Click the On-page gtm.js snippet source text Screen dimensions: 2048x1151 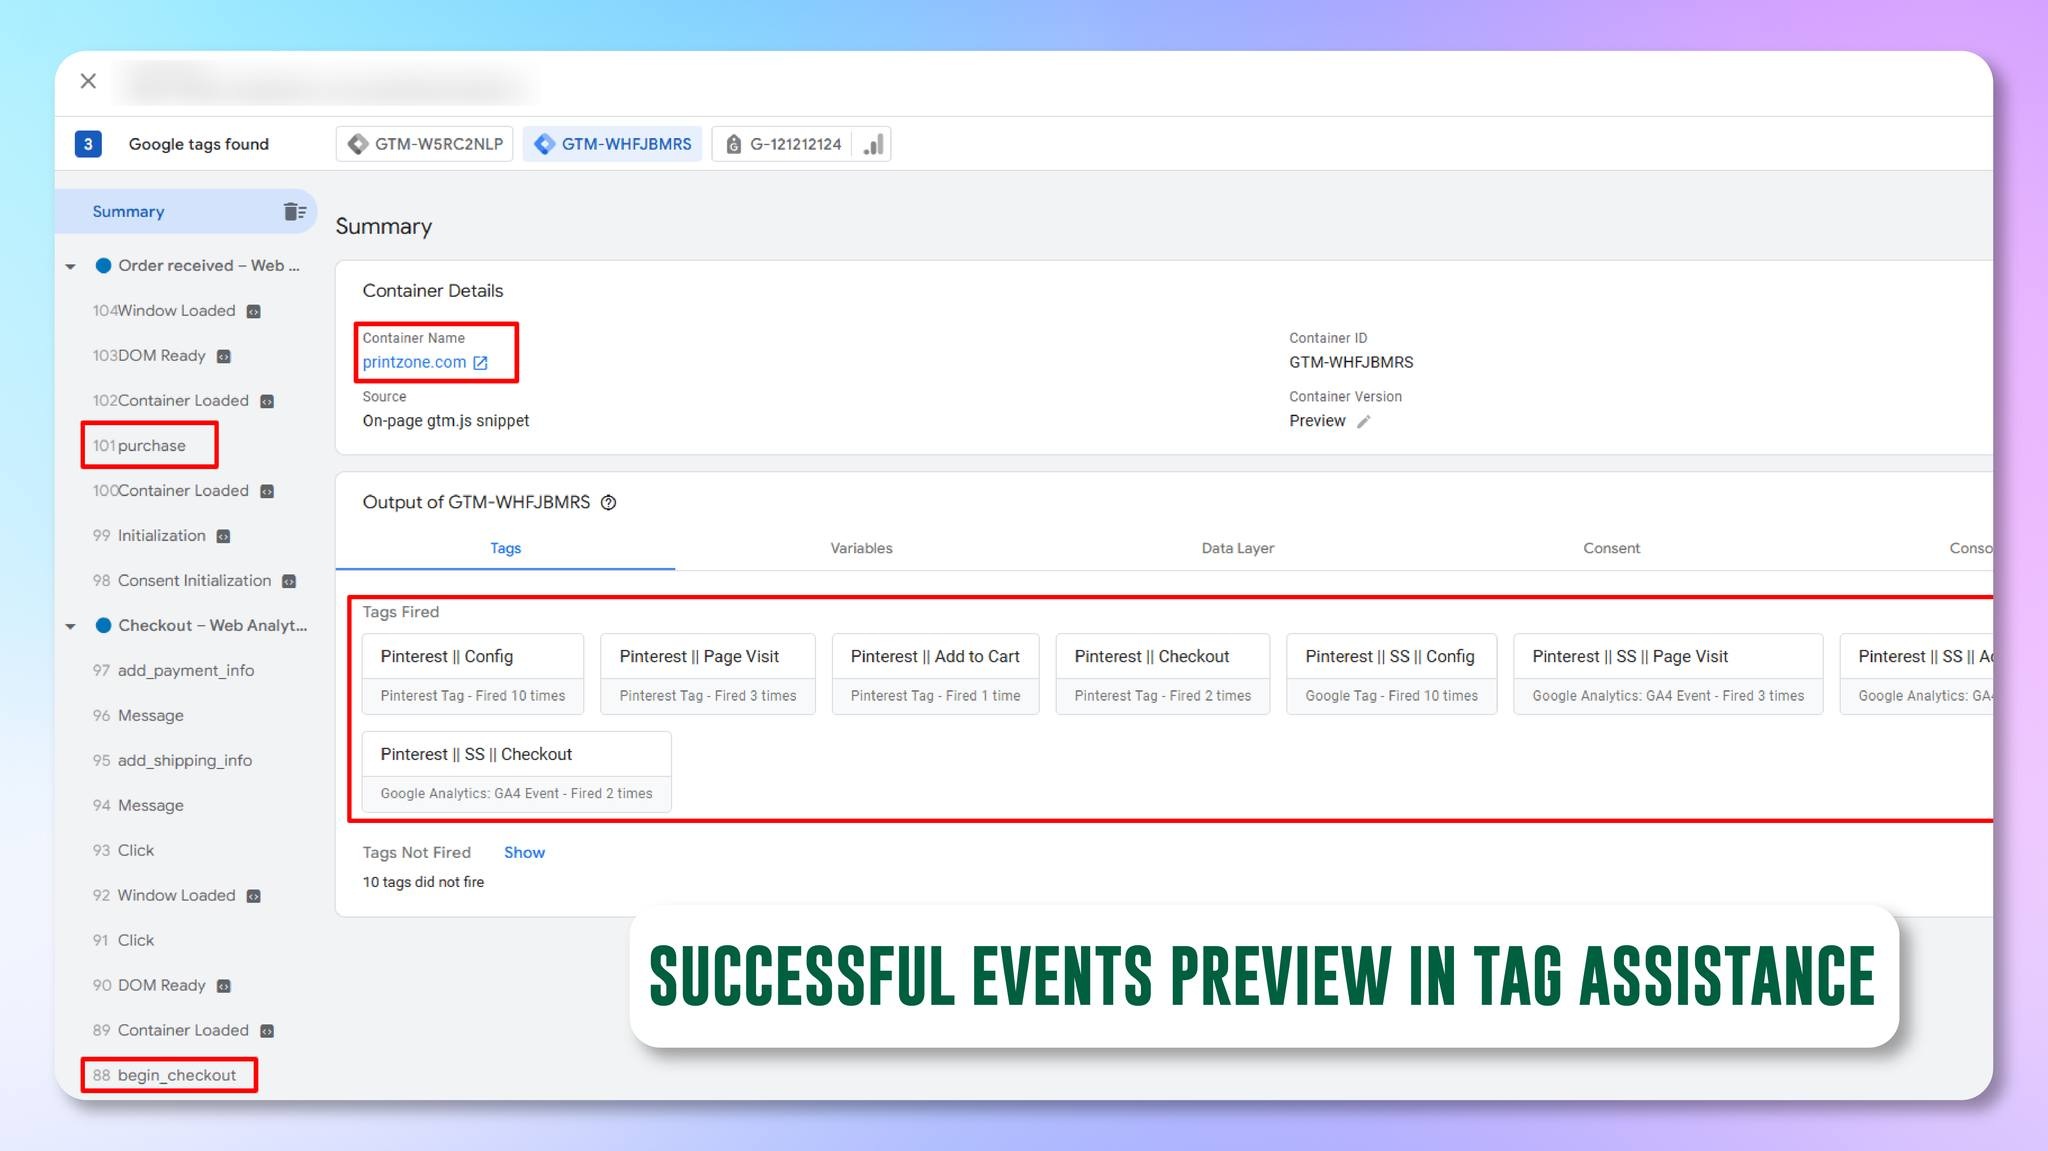click(x=446, y=421)
